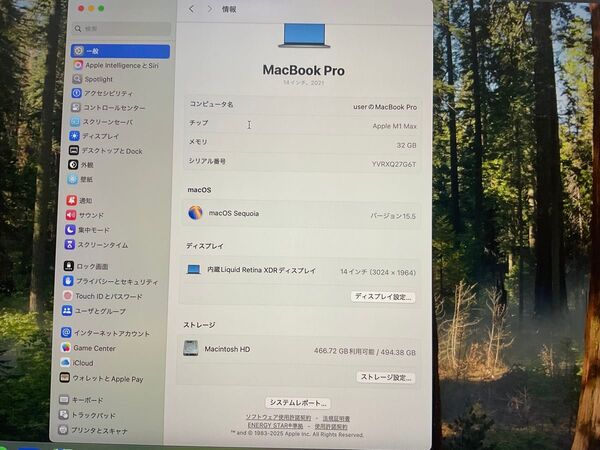Open コントロールセンター settings

pyautogui.click(x=108, y=108)
